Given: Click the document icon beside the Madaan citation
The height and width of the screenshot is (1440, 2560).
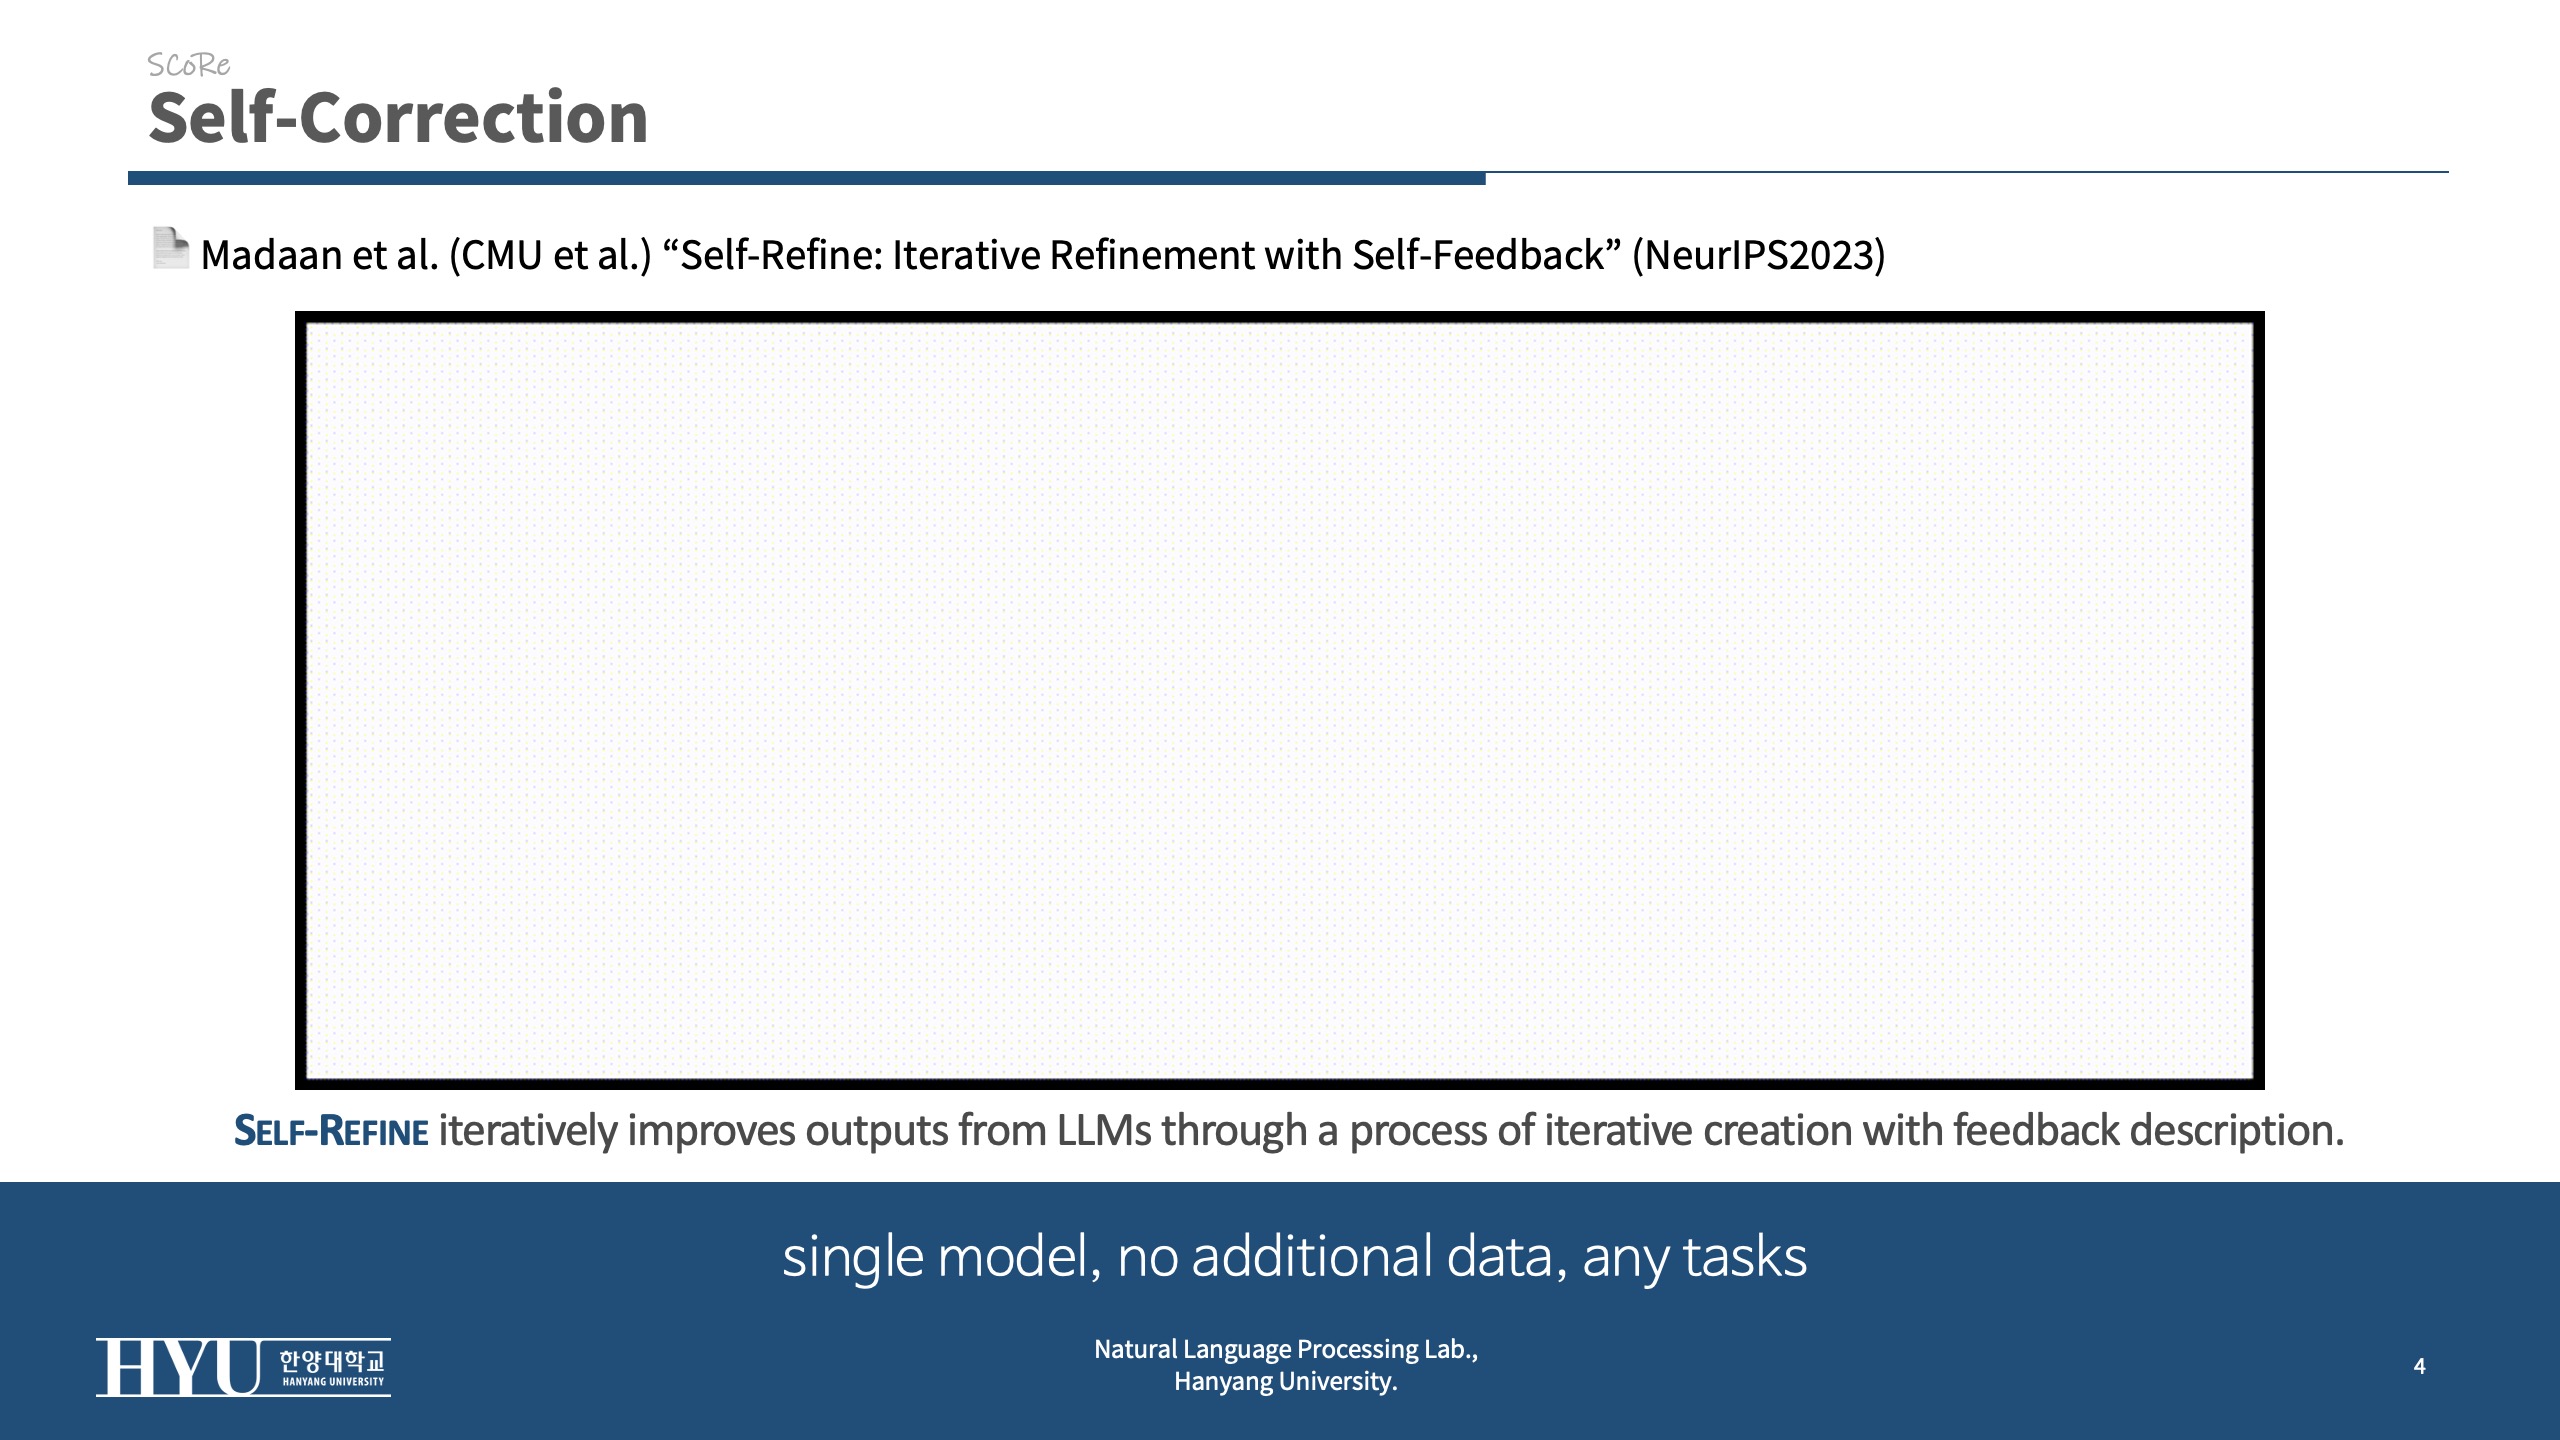Looking at the screenshot, I should pyautogui.click(x=170, y=248).
